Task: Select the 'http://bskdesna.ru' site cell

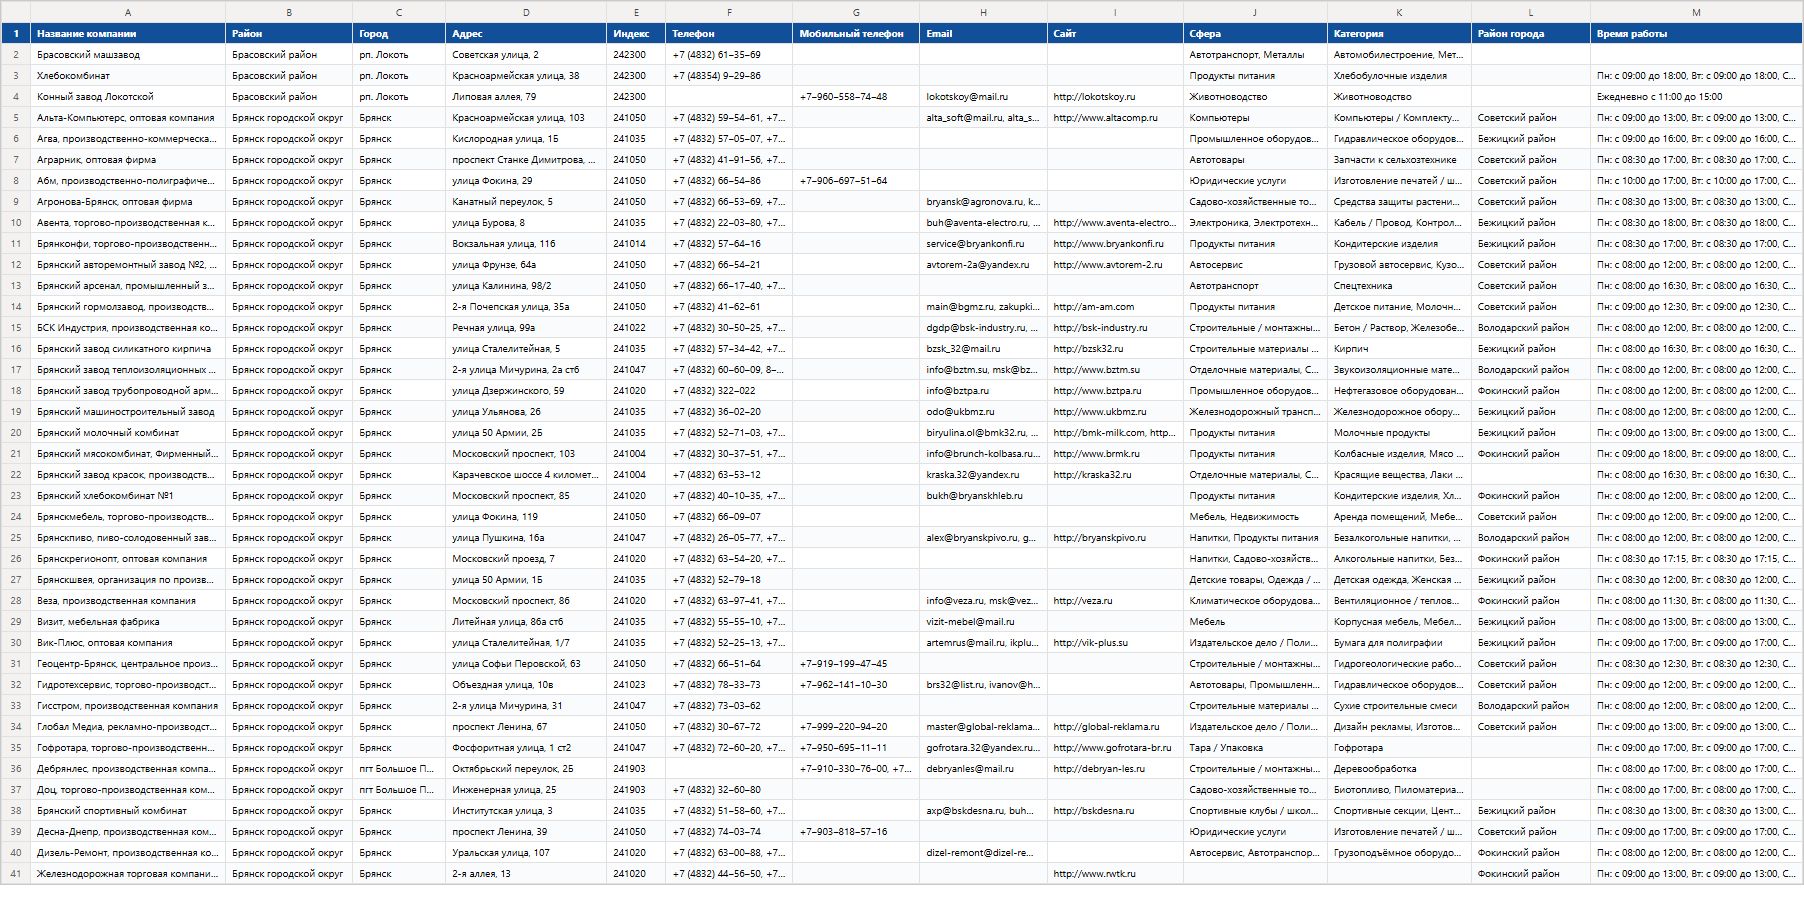Action: tap(1115, 811)
